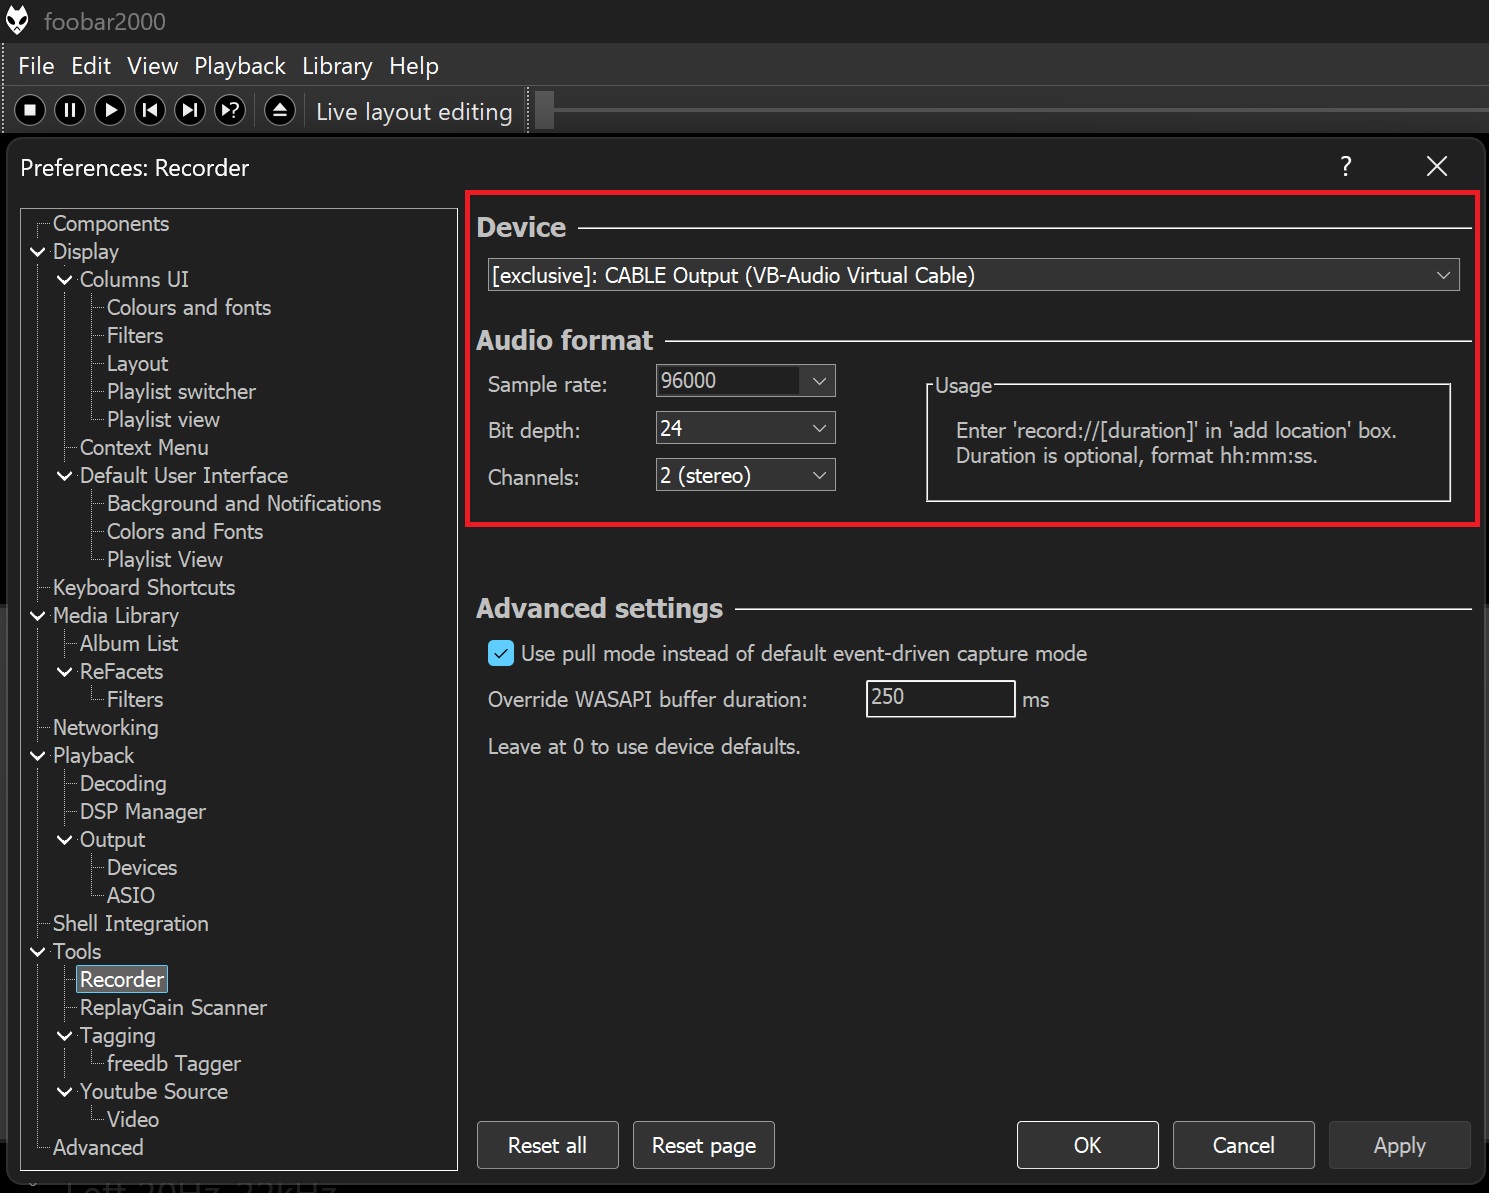The height and width of the screenshot is (1193, 1489).
Task: Collapse the Youtube Source node
Action: coord(65,1092)
